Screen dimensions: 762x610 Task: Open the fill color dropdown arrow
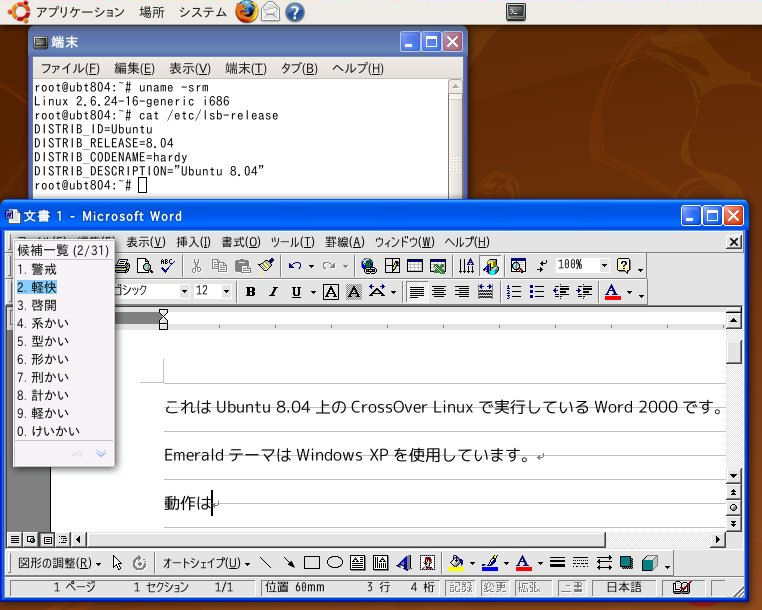[472, 563]
